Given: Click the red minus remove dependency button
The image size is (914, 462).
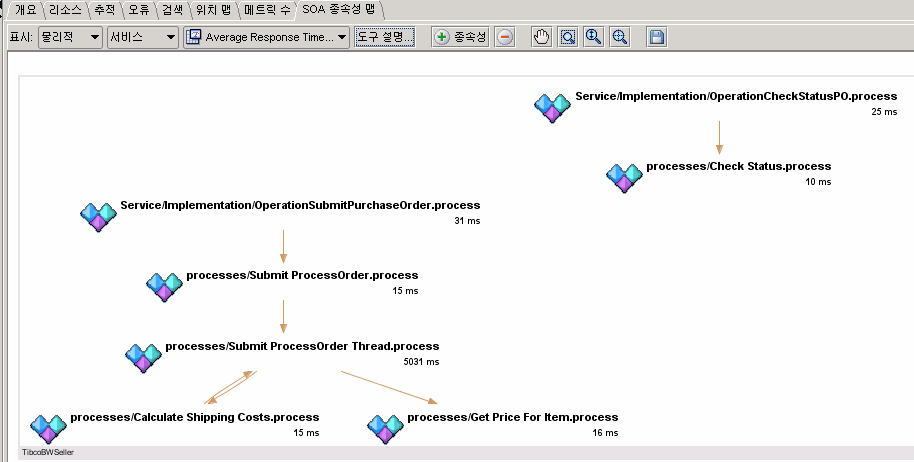Looking at the screenshot, I should pos(505,37).
